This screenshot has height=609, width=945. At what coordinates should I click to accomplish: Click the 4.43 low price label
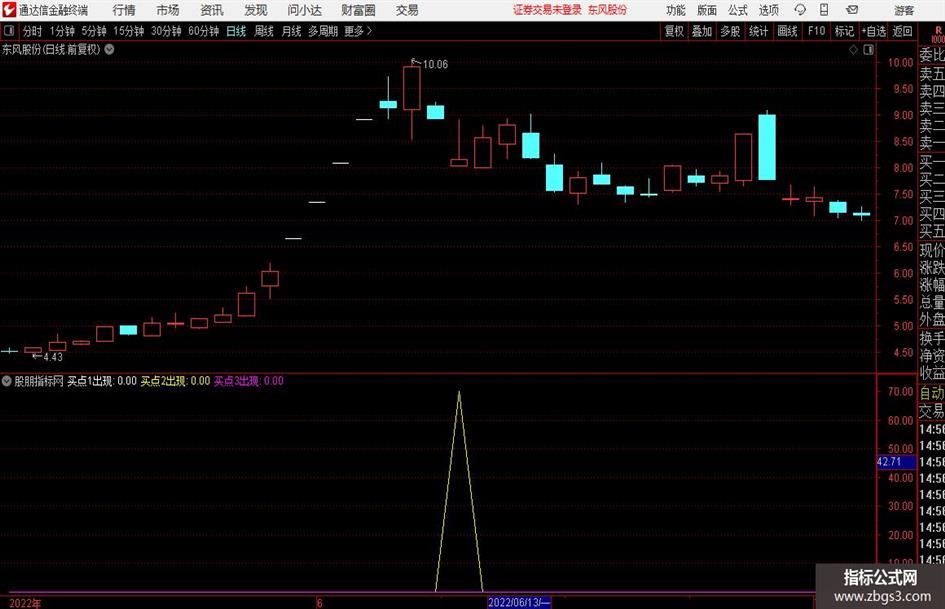click(x=53, y=357)
